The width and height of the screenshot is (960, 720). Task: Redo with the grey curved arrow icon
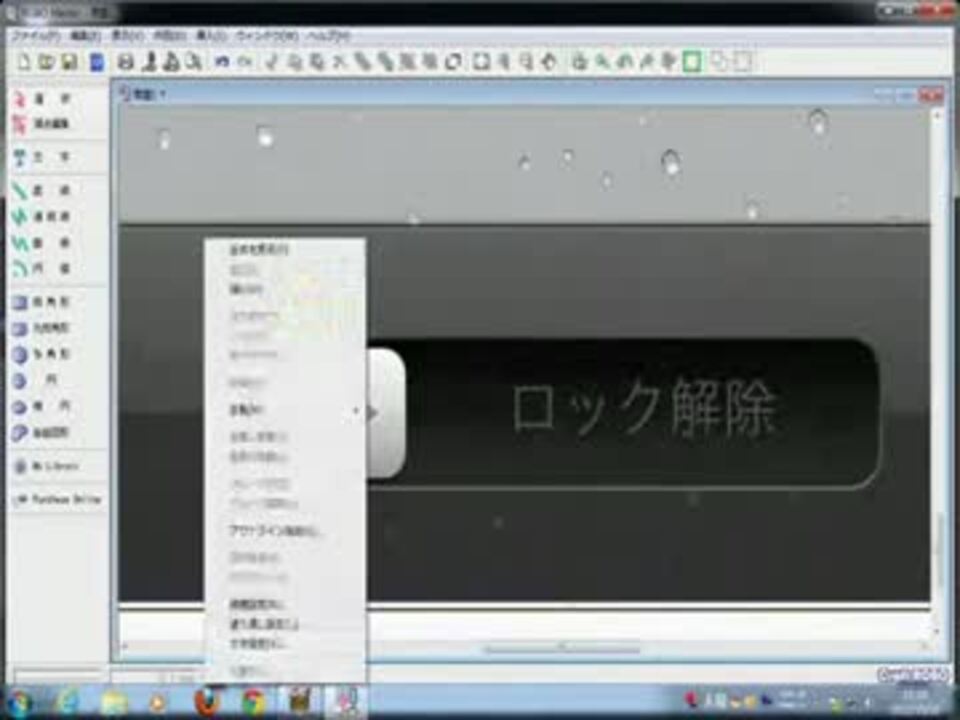245,62
